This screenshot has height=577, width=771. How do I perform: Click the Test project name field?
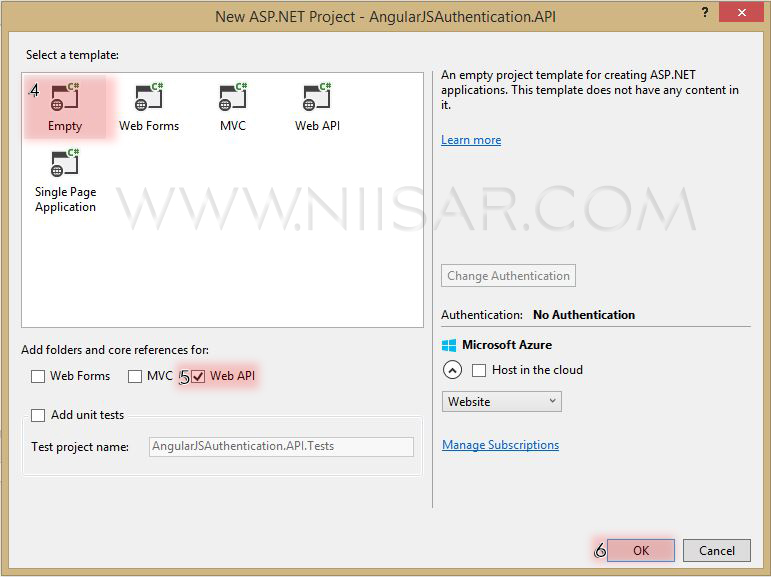281,447
